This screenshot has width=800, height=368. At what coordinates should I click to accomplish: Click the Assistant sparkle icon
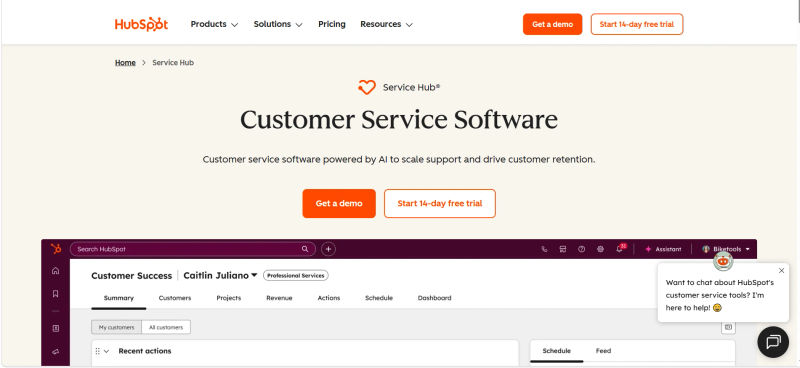click(x=648, y=249)
